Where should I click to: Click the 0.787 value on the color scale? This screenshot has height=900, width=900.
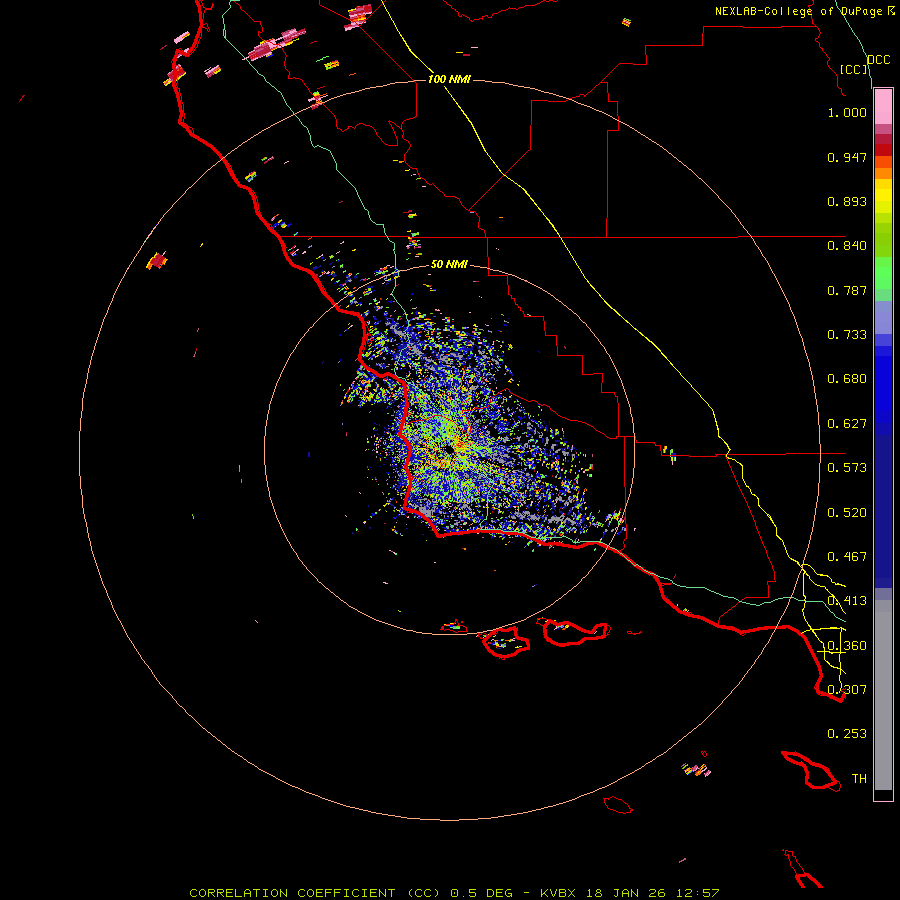pyautogui.click(x=847, y=290)
